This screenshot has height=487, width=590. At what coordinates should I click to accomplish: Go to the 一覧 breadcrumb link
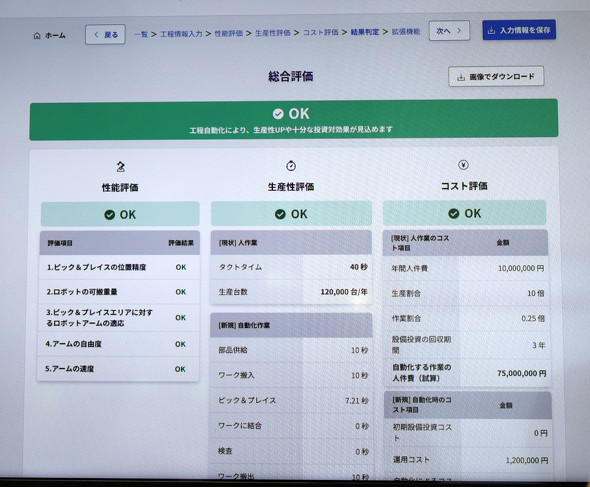(141, 34)
